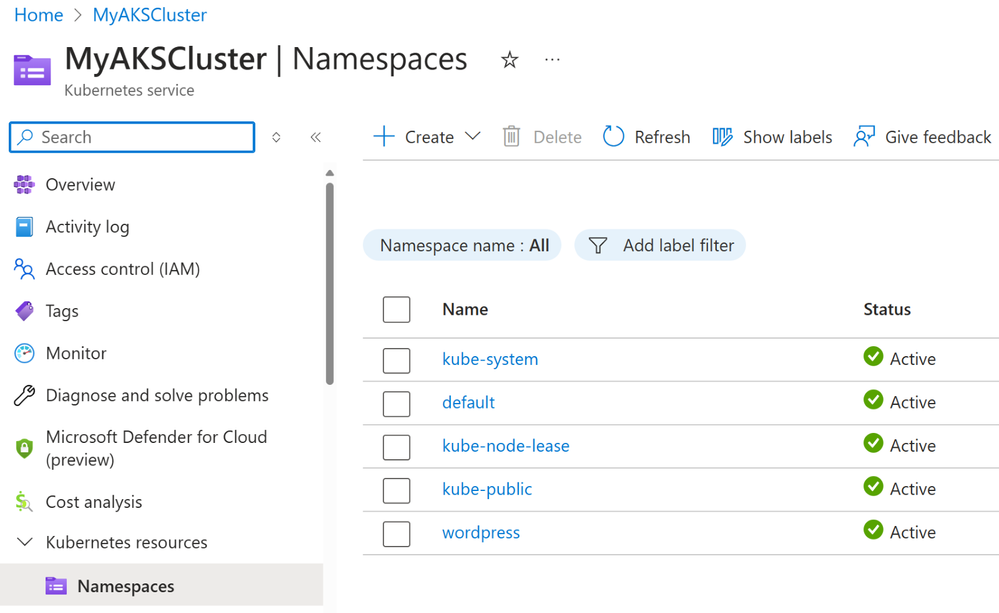Focus the sidebar Search input field

132,137
